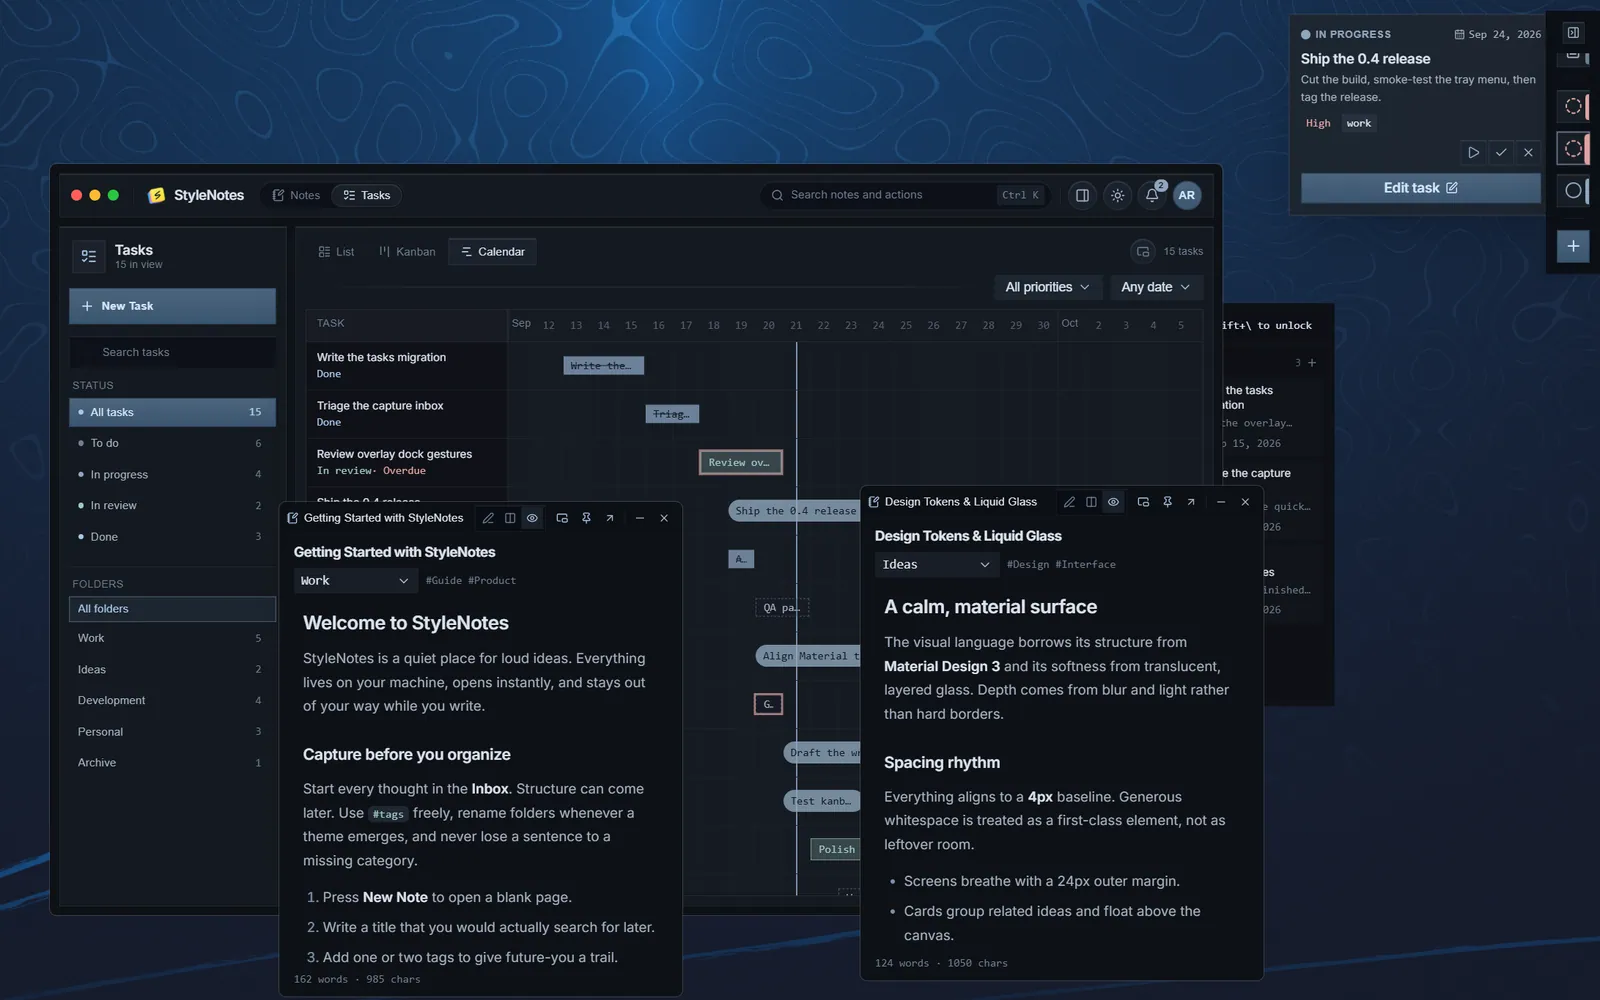
Task: Toggle preview eye in Getting Started note
Action: coord(532,518)
